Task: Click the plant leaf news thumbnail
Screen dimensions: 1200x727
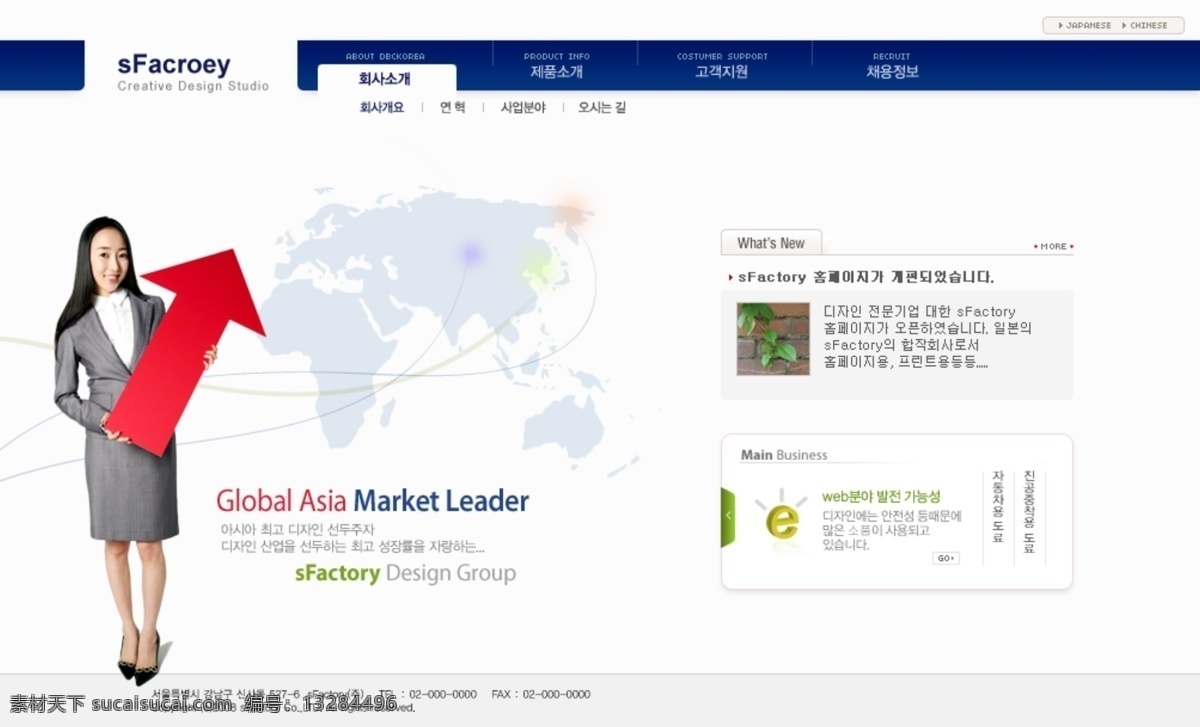Action: tap(773, 339)
